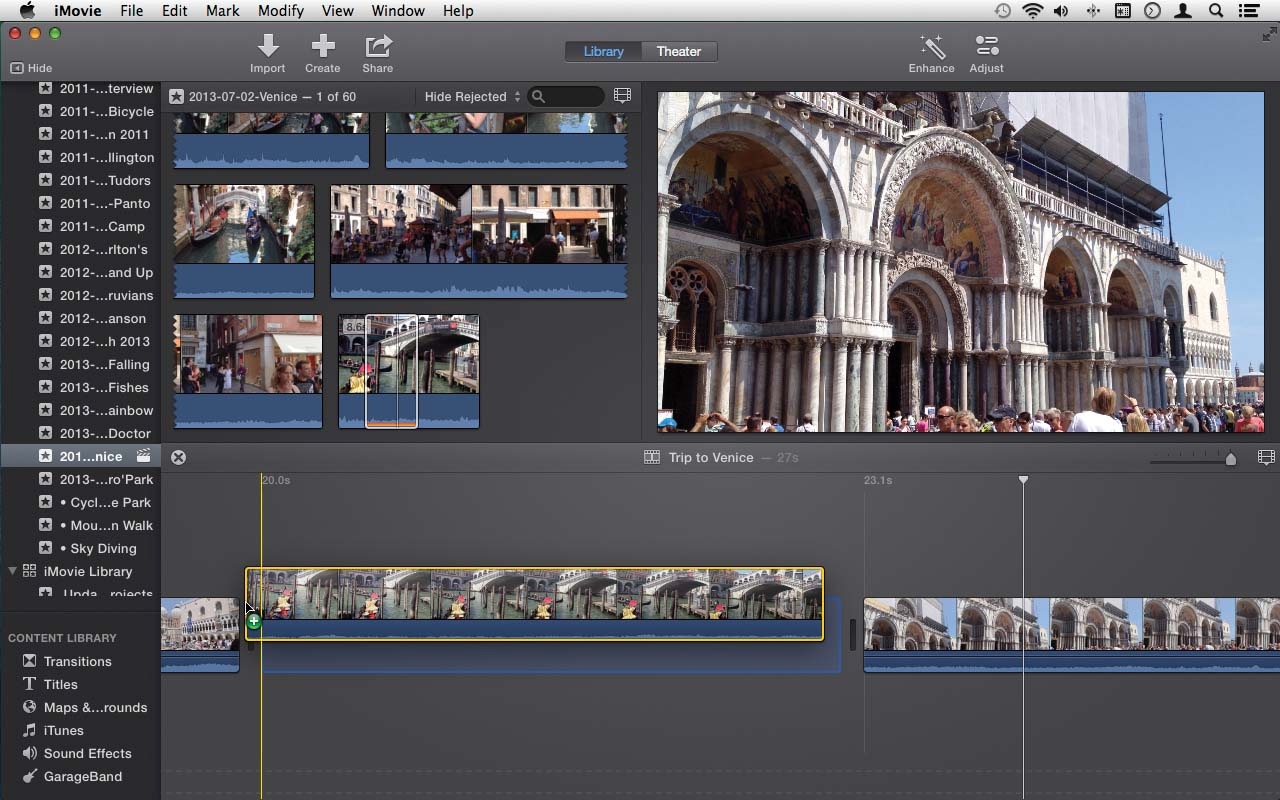Open GarageBand content library

coord(82,776)
